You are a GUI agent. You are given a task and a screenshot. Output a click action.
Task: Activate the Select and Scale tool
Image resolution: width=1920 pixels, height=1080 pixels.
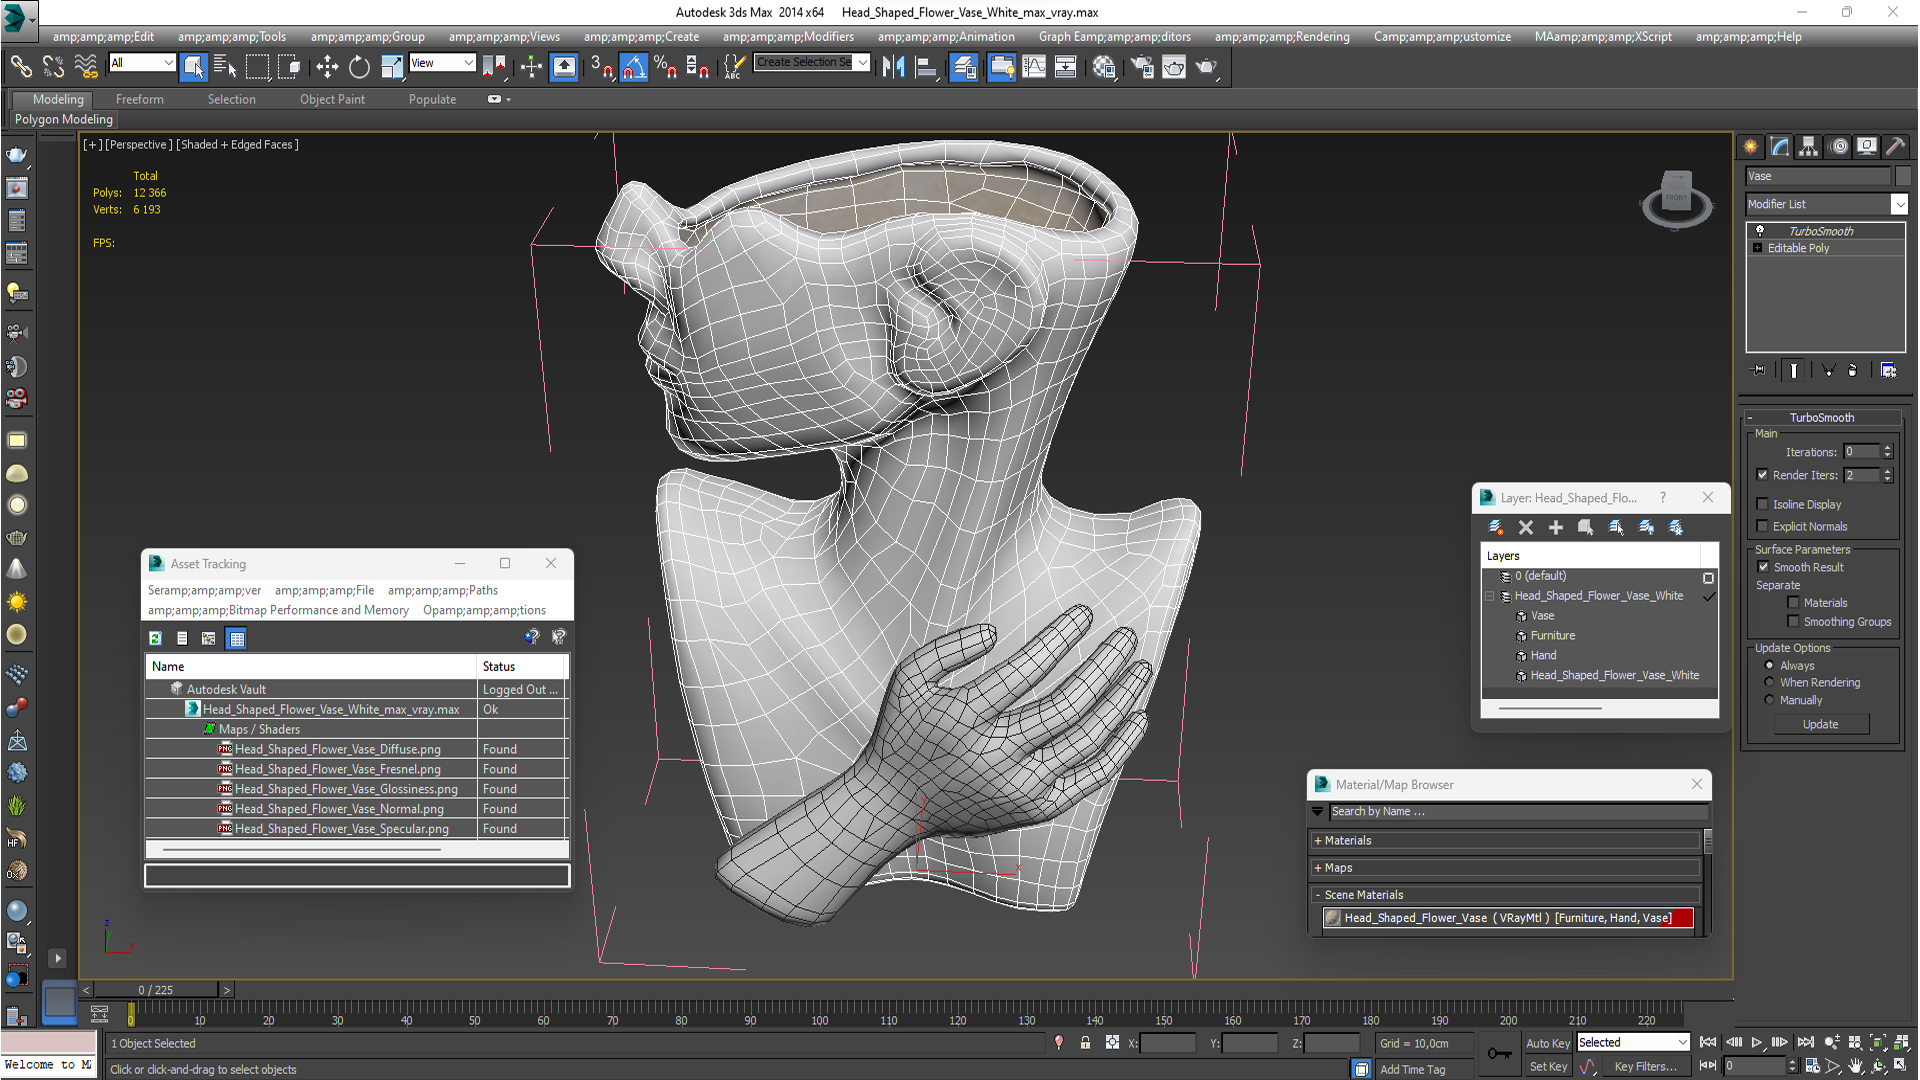click(x=392, y=67)
